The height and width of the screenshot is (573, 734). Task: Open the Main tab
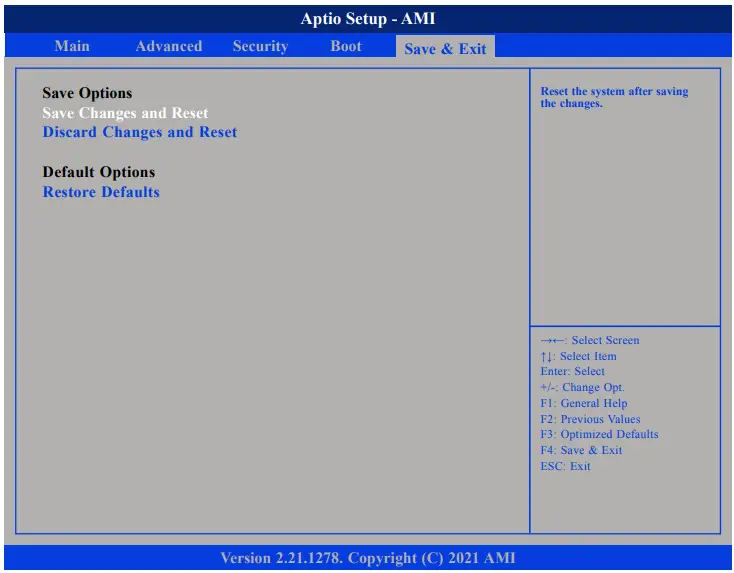pos(72,46)
